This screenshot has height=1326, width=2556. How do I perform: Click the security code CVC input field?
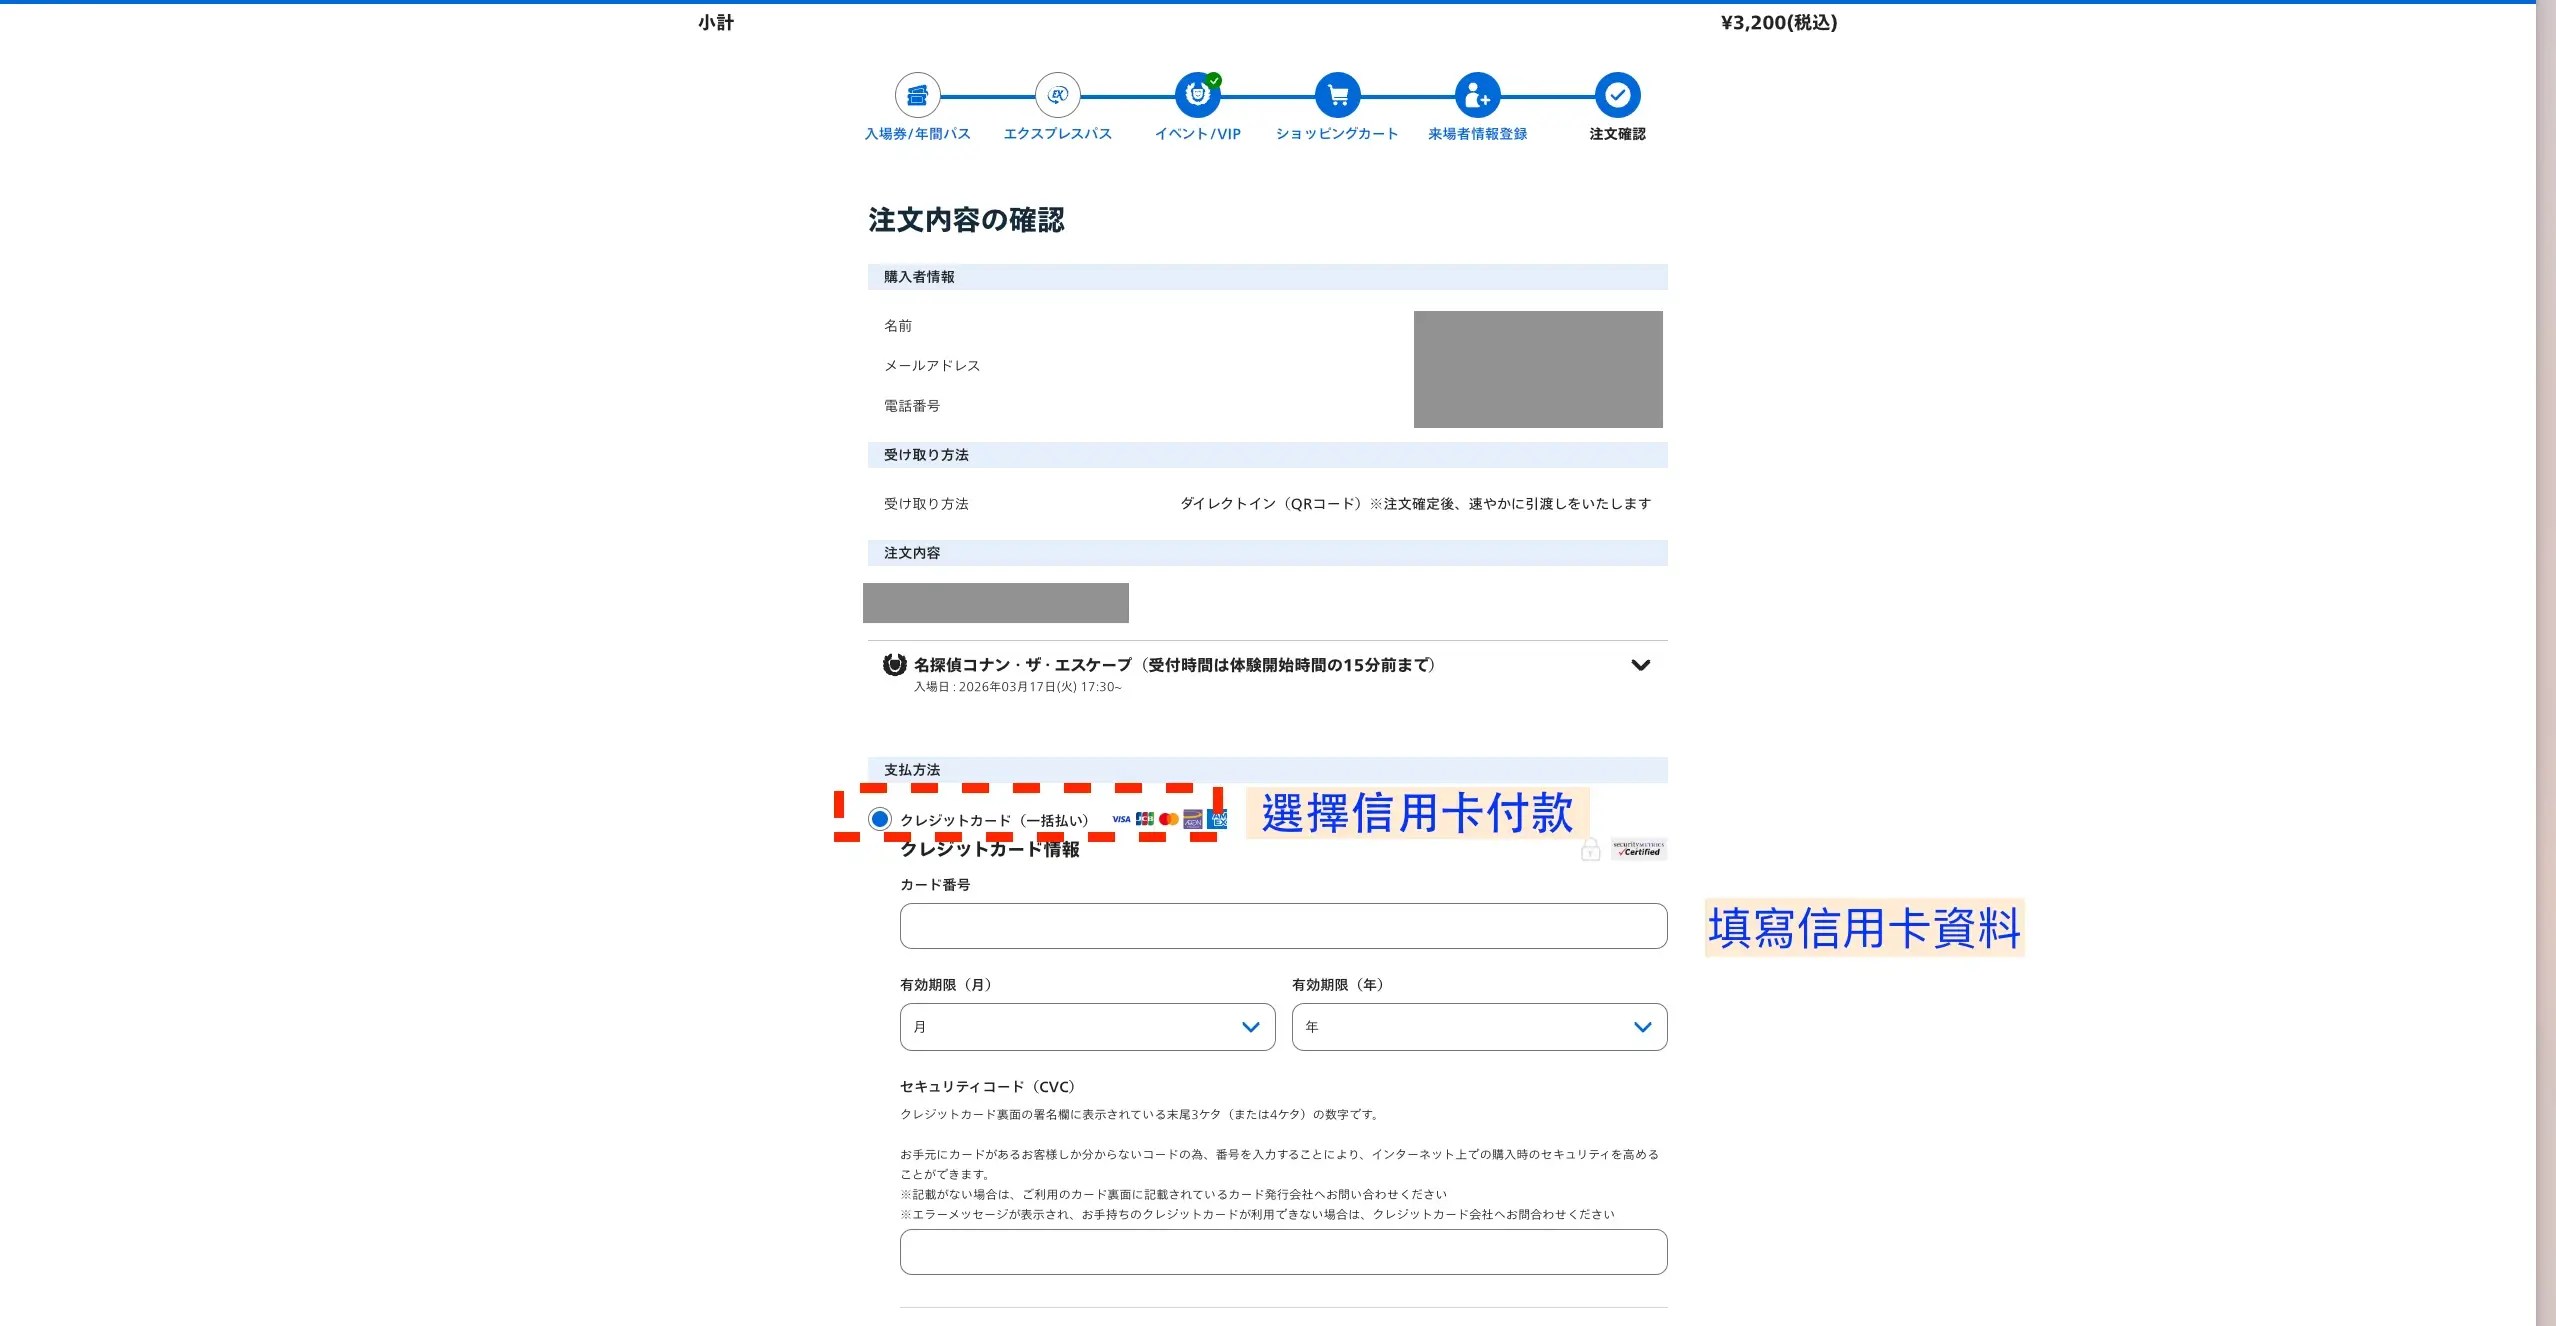click(1283, 1252)
